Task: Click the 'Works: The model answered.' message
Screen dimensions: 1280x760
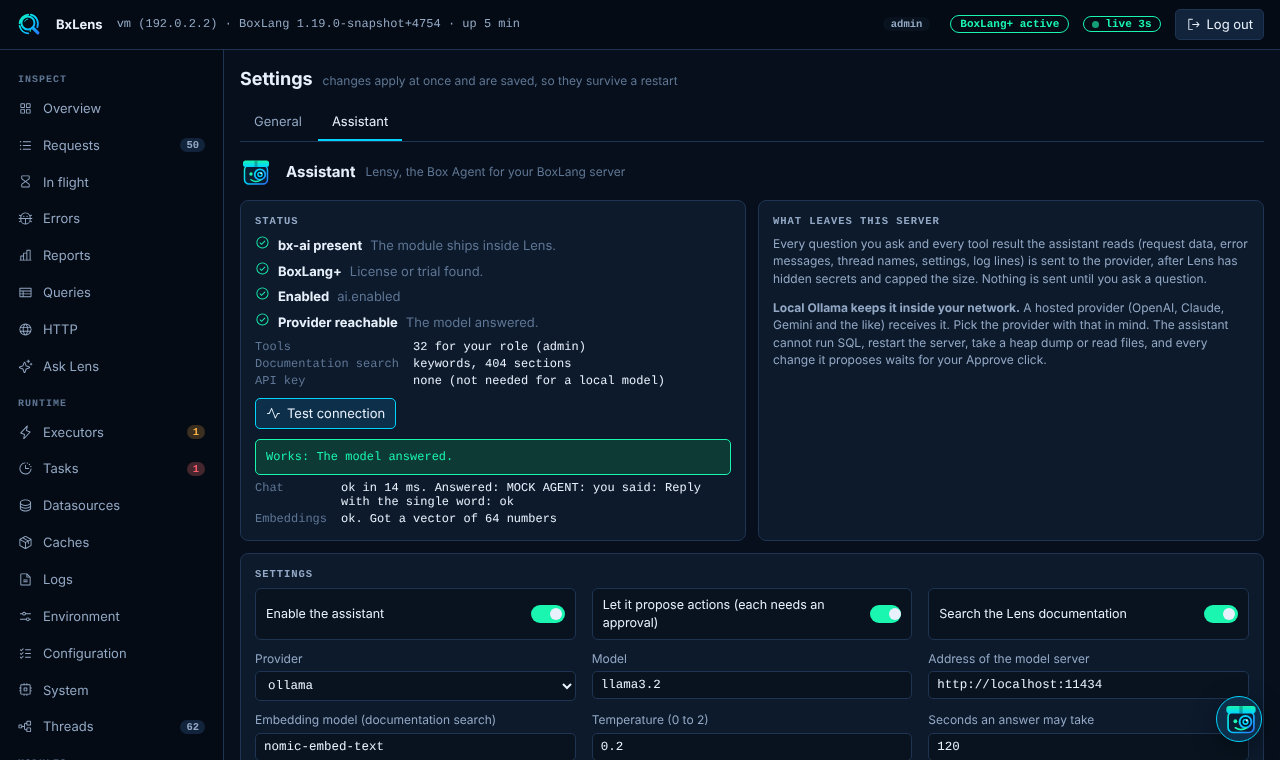Action: (x=493, y=456)
